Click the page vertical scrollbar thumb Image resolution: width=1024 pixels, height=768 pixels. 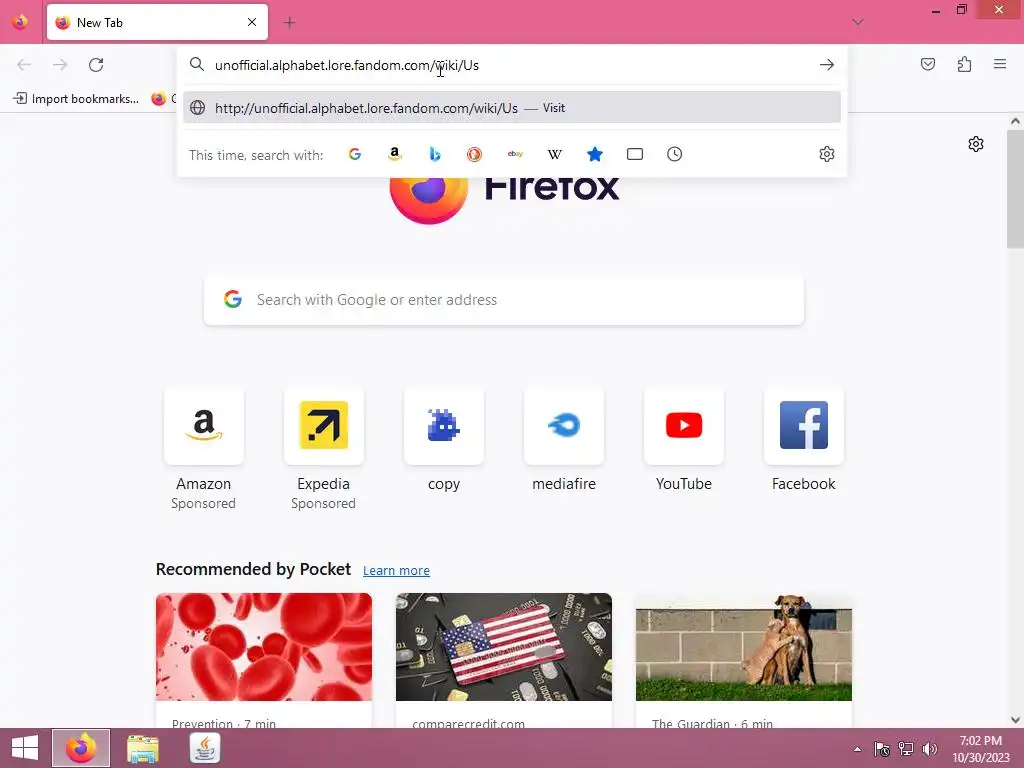[1015, 189]
